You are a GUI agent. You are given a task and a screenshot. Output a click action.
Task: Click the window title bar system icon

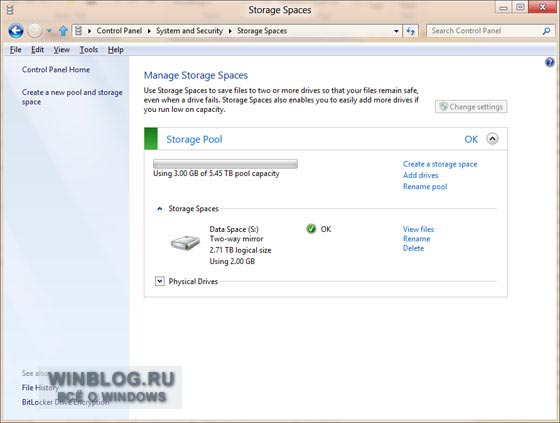pyautogui.click(x=10, y=10)
